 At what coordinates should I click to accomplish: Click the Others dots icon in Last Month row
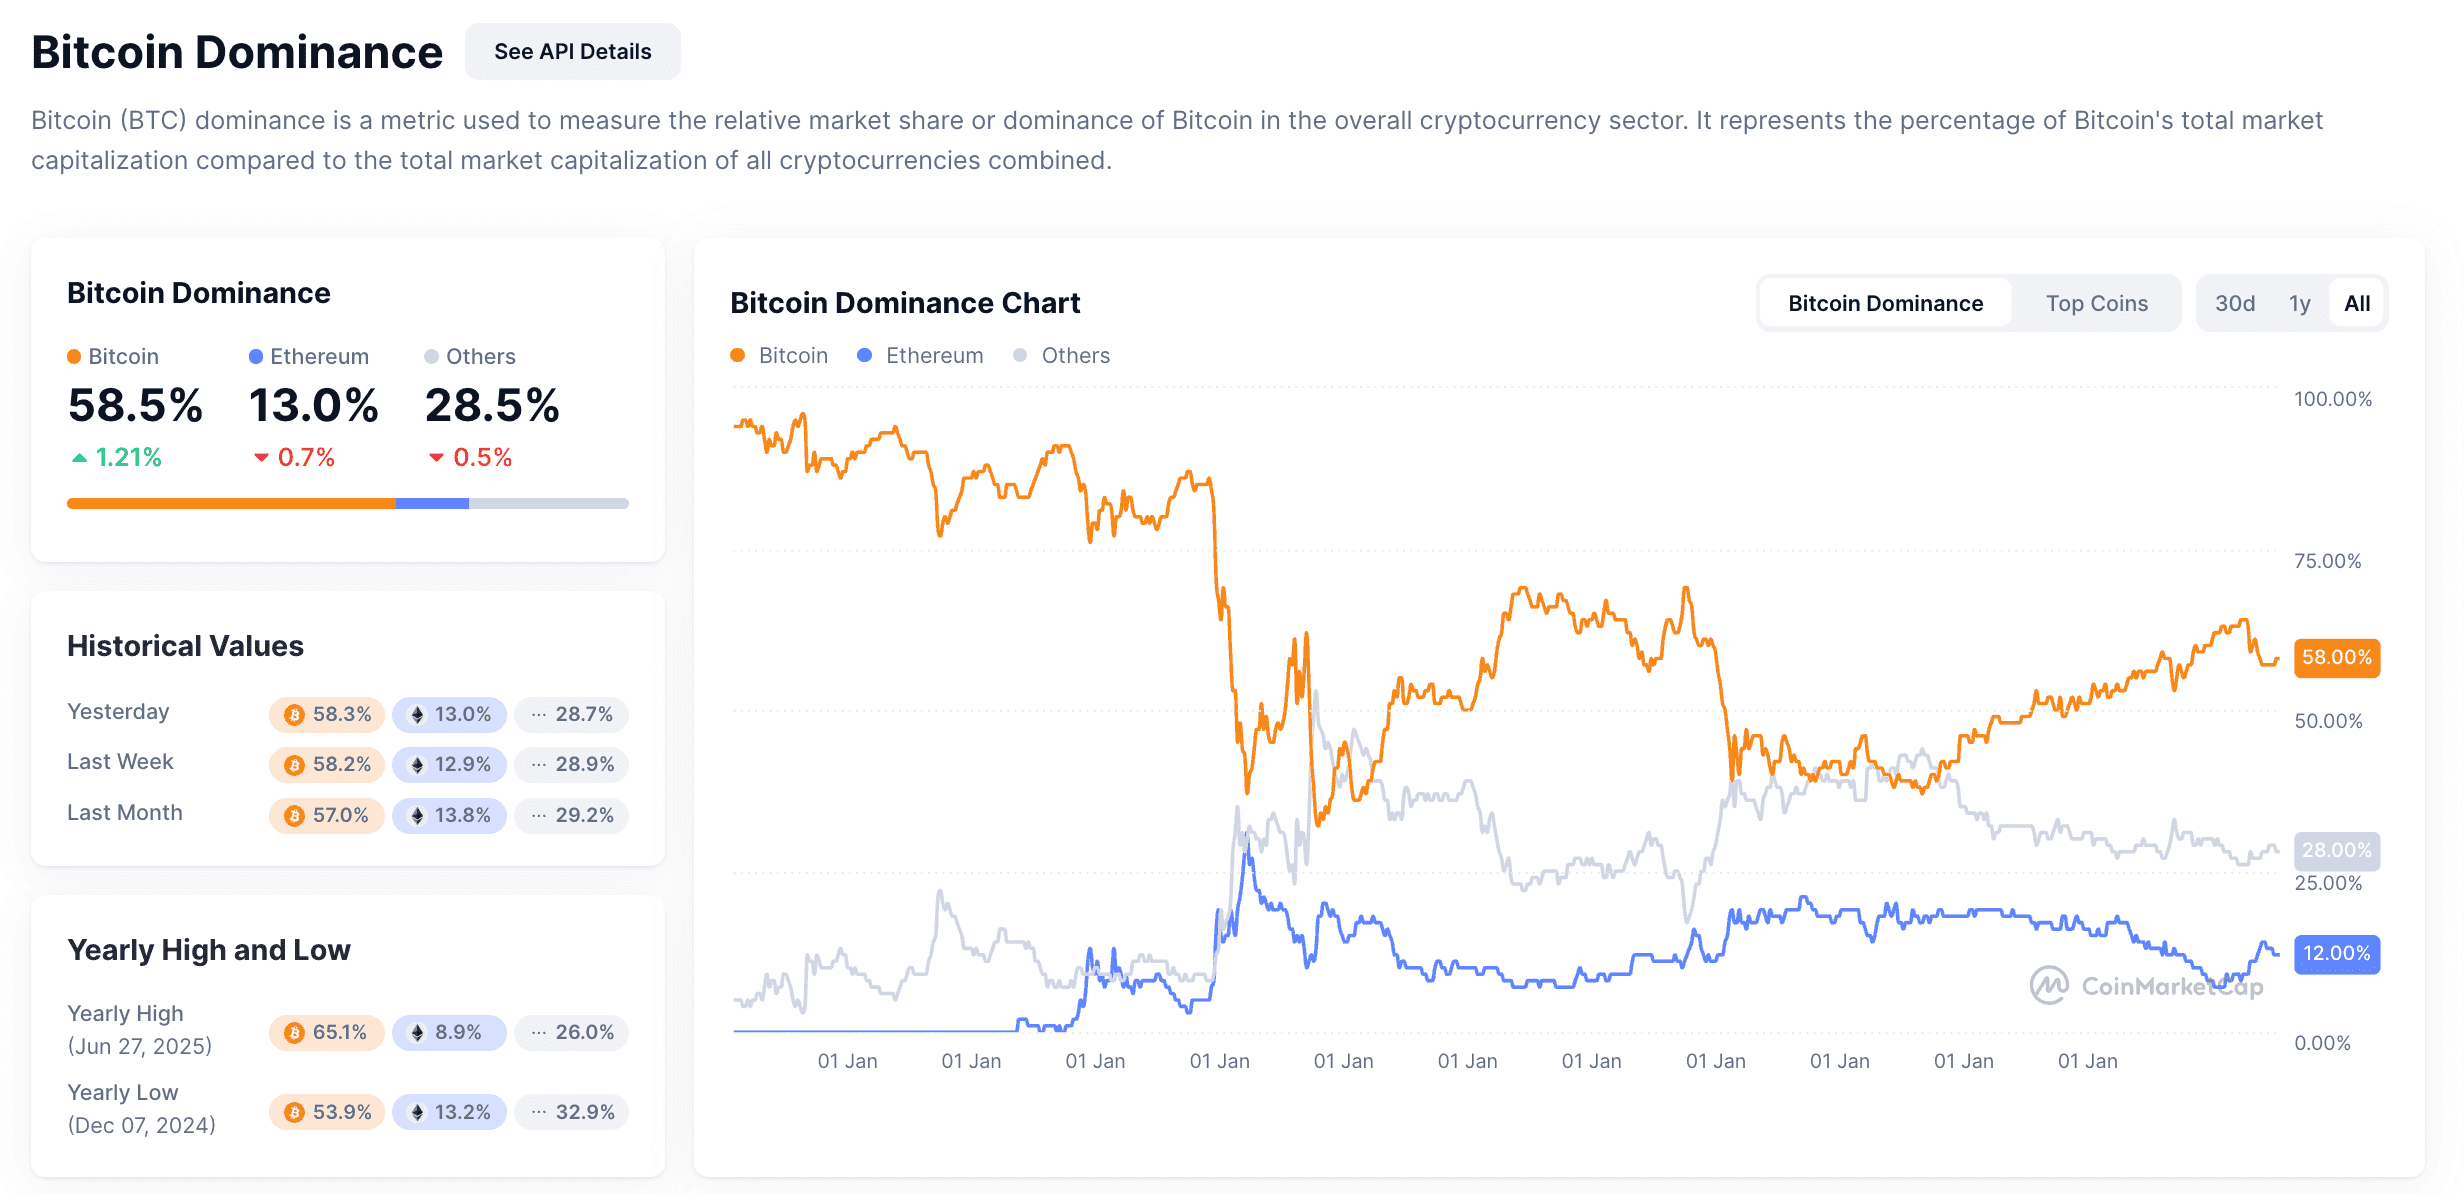[x=539, y=816]
